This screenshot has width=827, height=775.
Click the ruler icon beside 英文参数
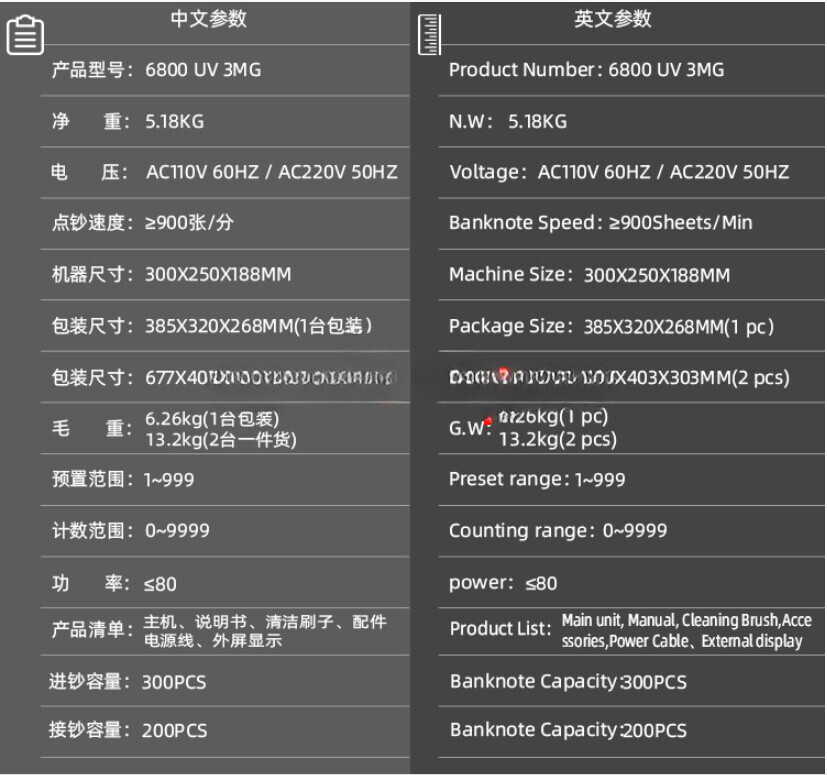click(429, 34)
